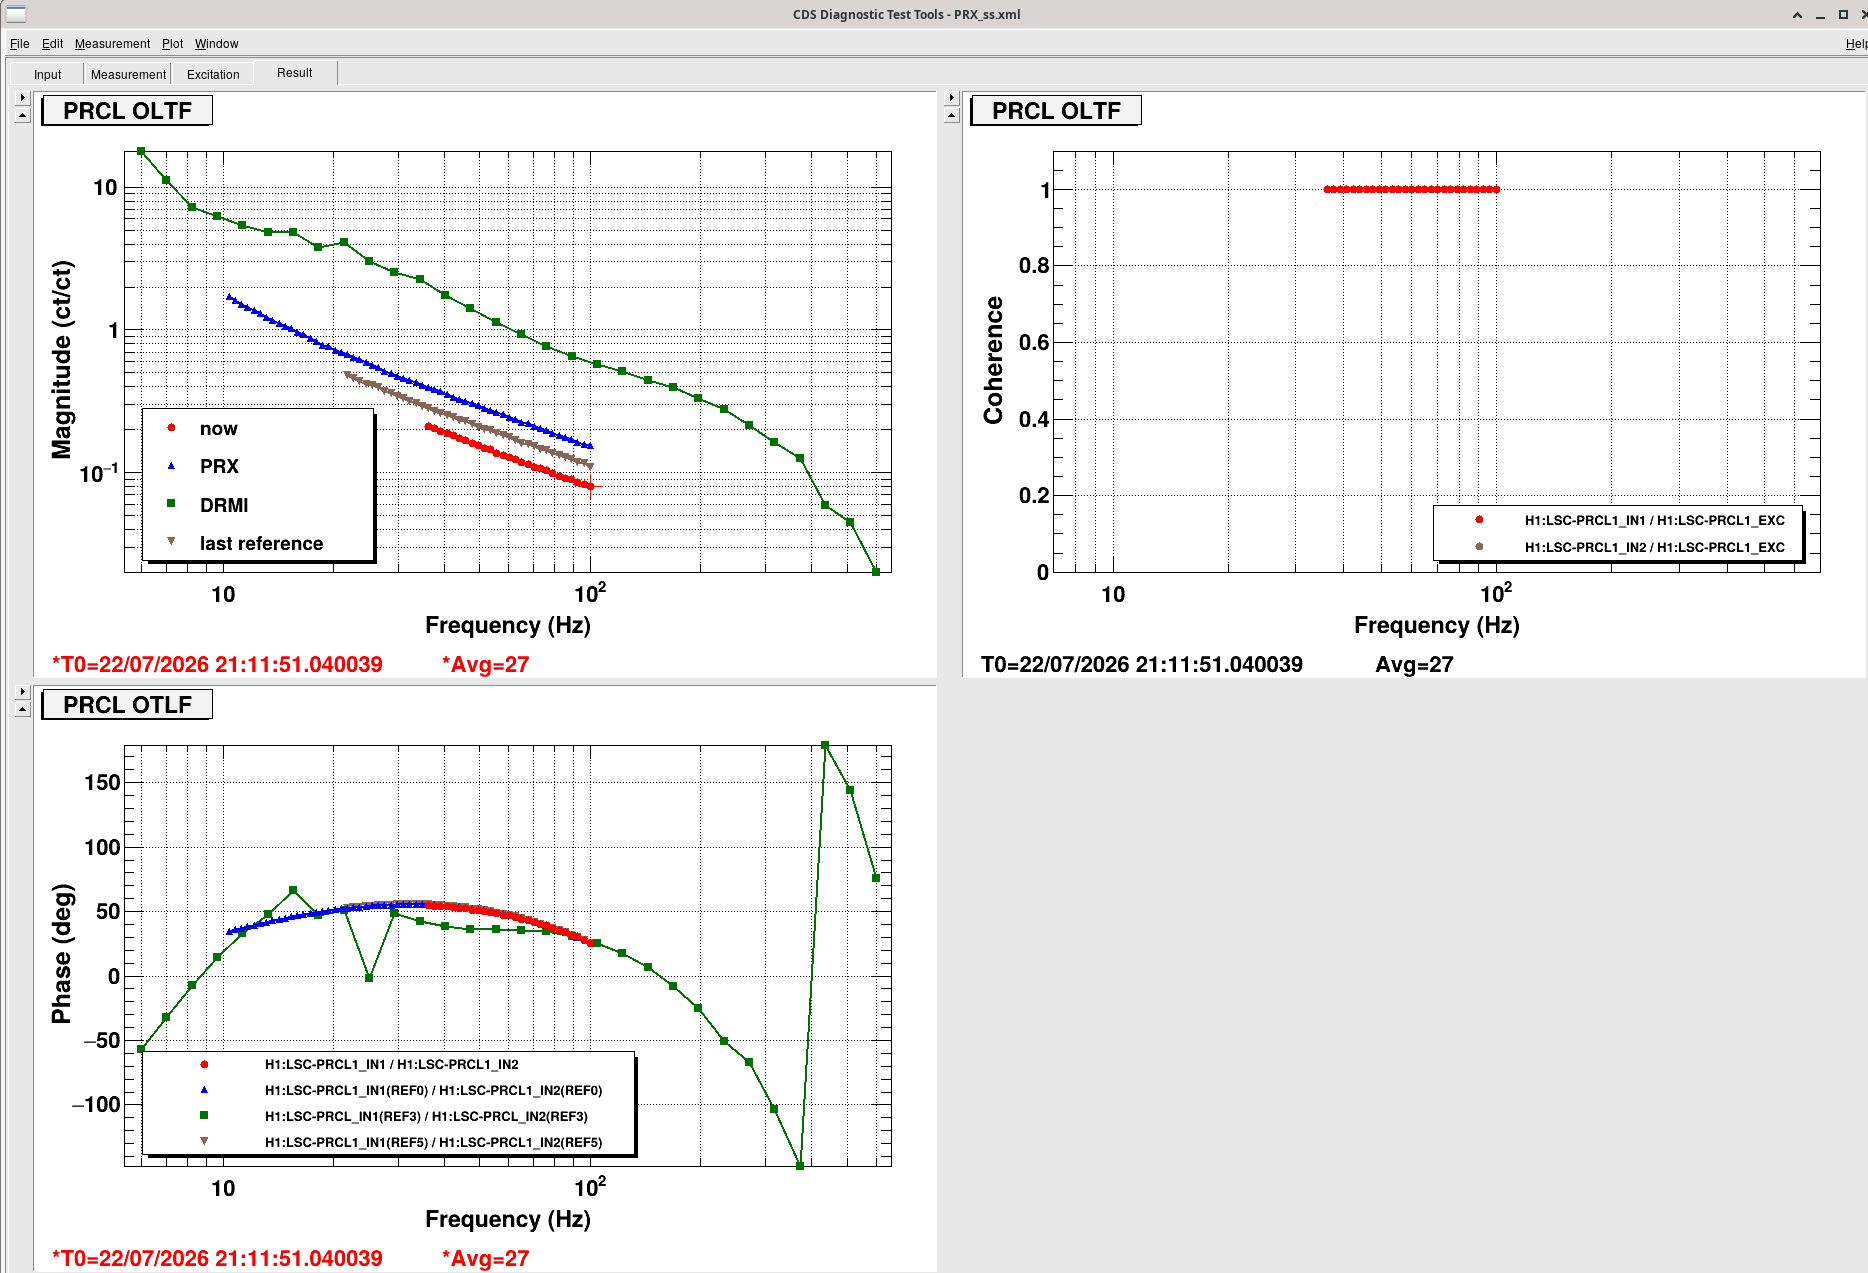Click up-arrow collapse button beside top-left plot
This screenshot has height=1273, width=1868.
click(23, 115)
